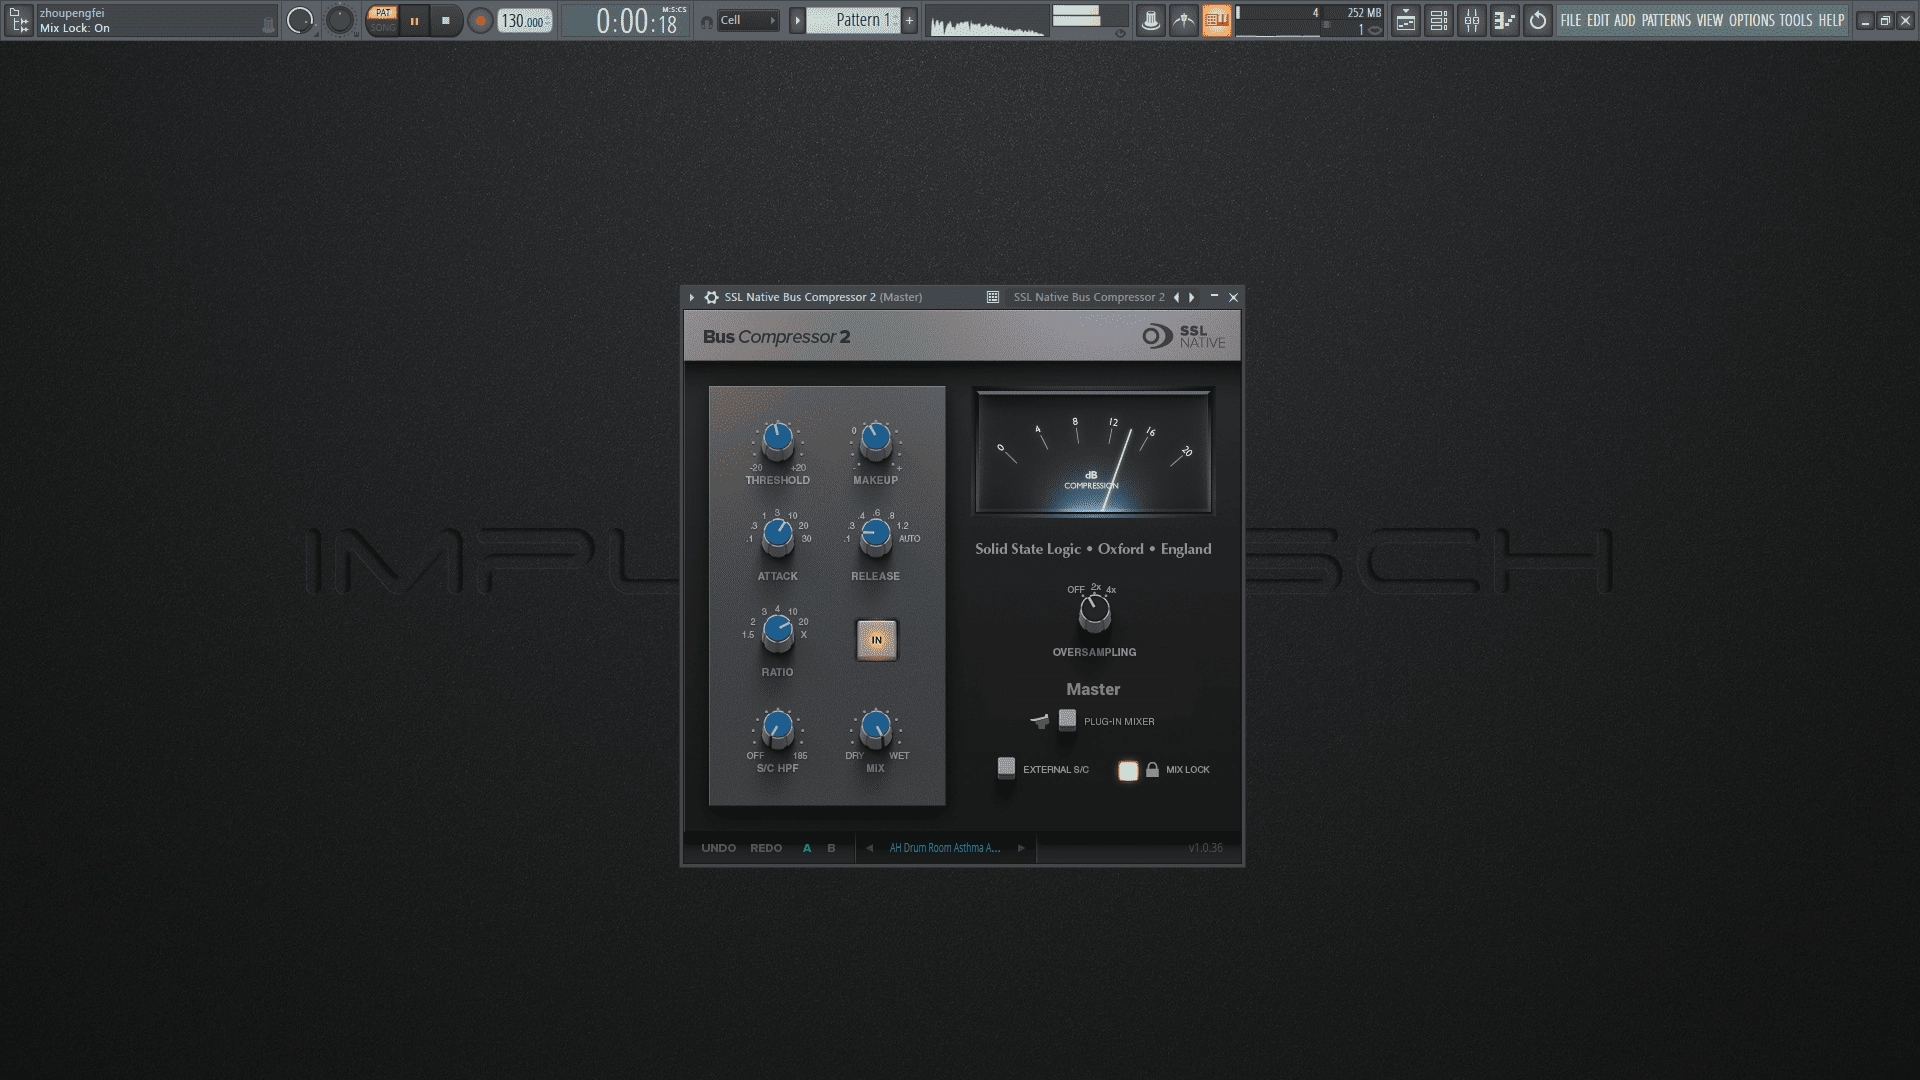This screenshot has width=1920, height=1080.
Task: Open the Piano Roll icon
Action: 1505,20
